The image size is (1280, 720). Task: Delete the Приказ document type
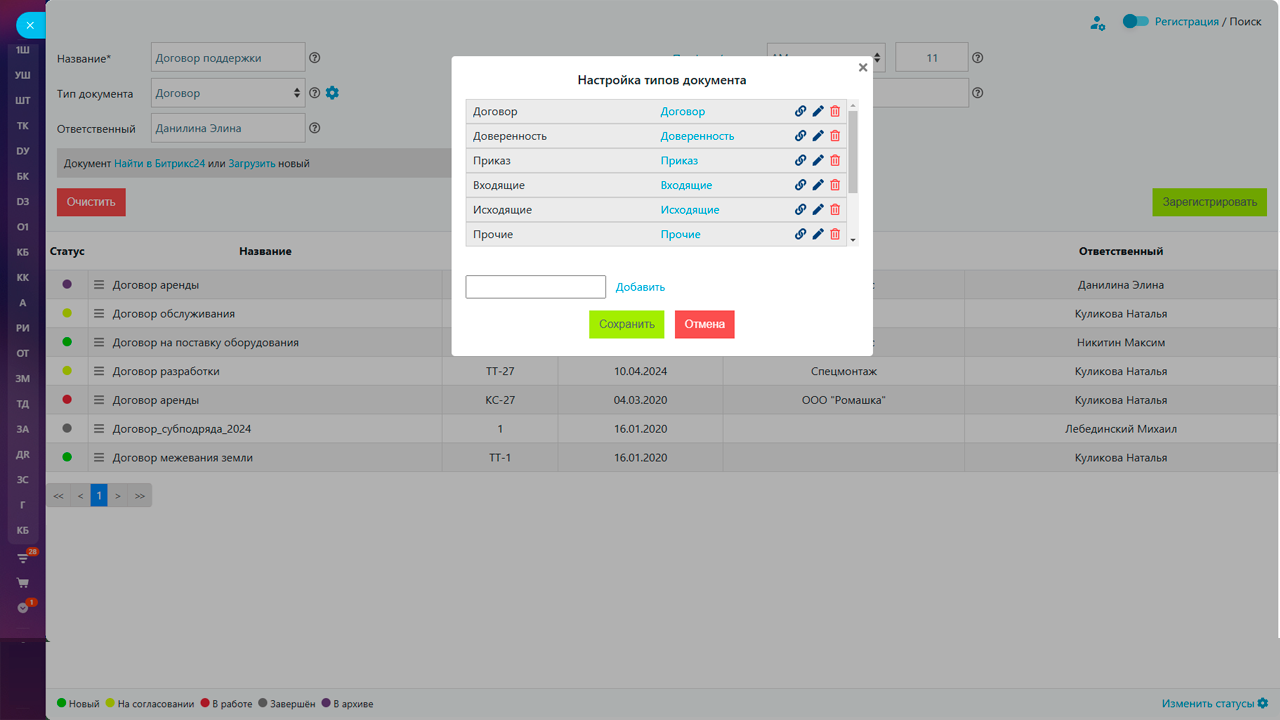(835, 160)
